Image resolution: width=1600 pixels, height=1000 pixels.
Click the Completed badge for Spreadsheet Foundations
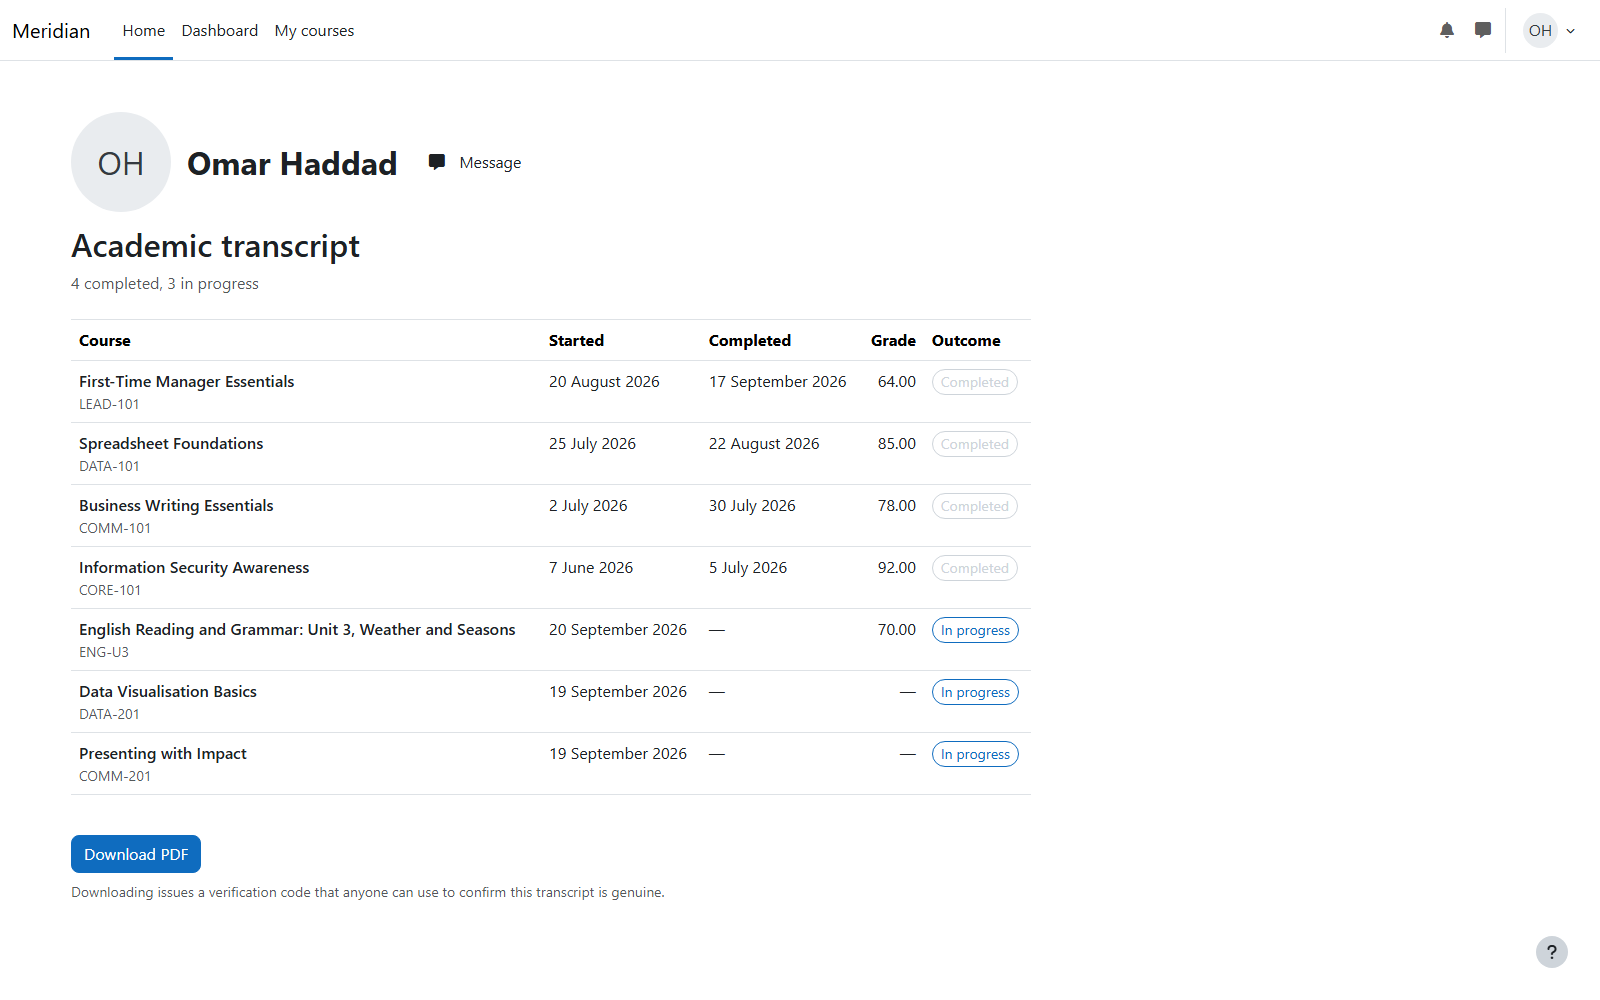click(975, 444)
